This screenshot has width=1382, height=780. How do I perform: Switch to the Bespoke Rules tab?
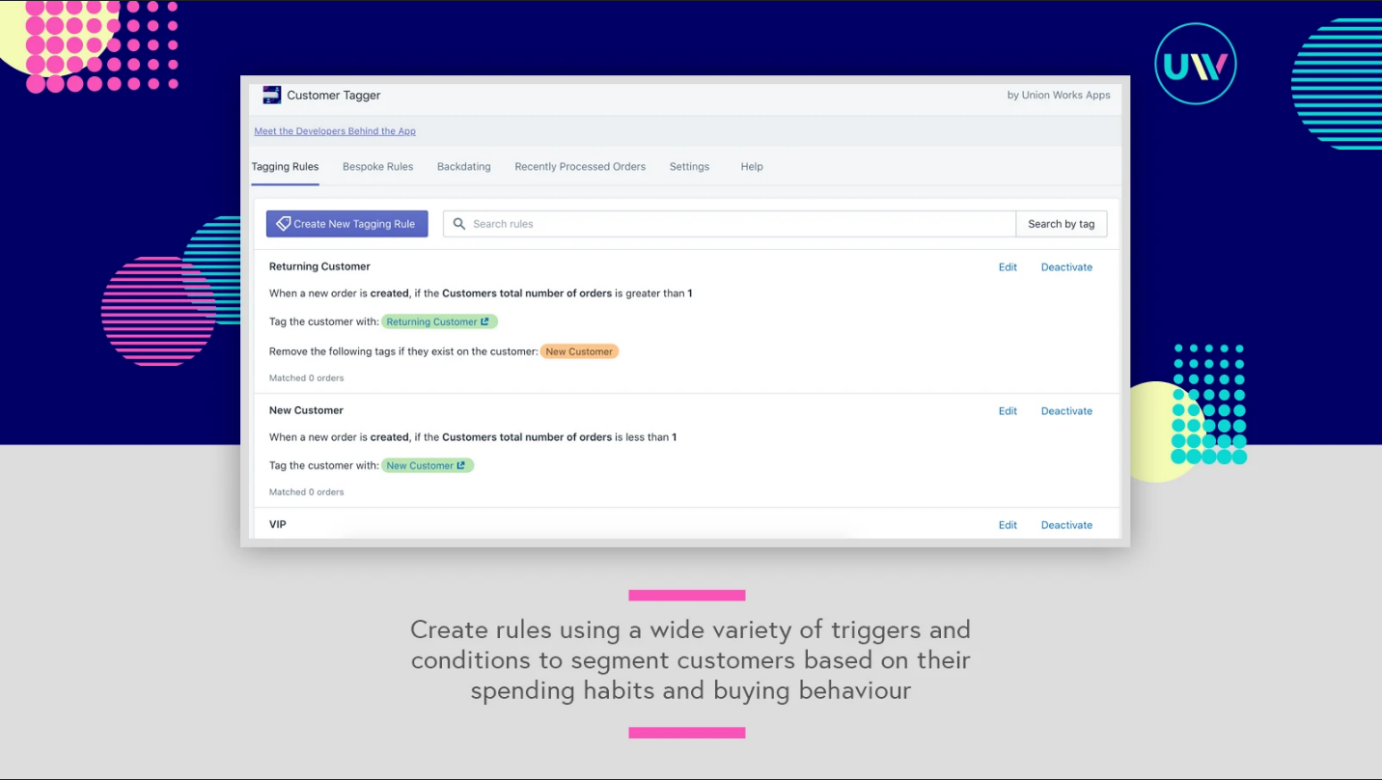[x=377, y=167]
